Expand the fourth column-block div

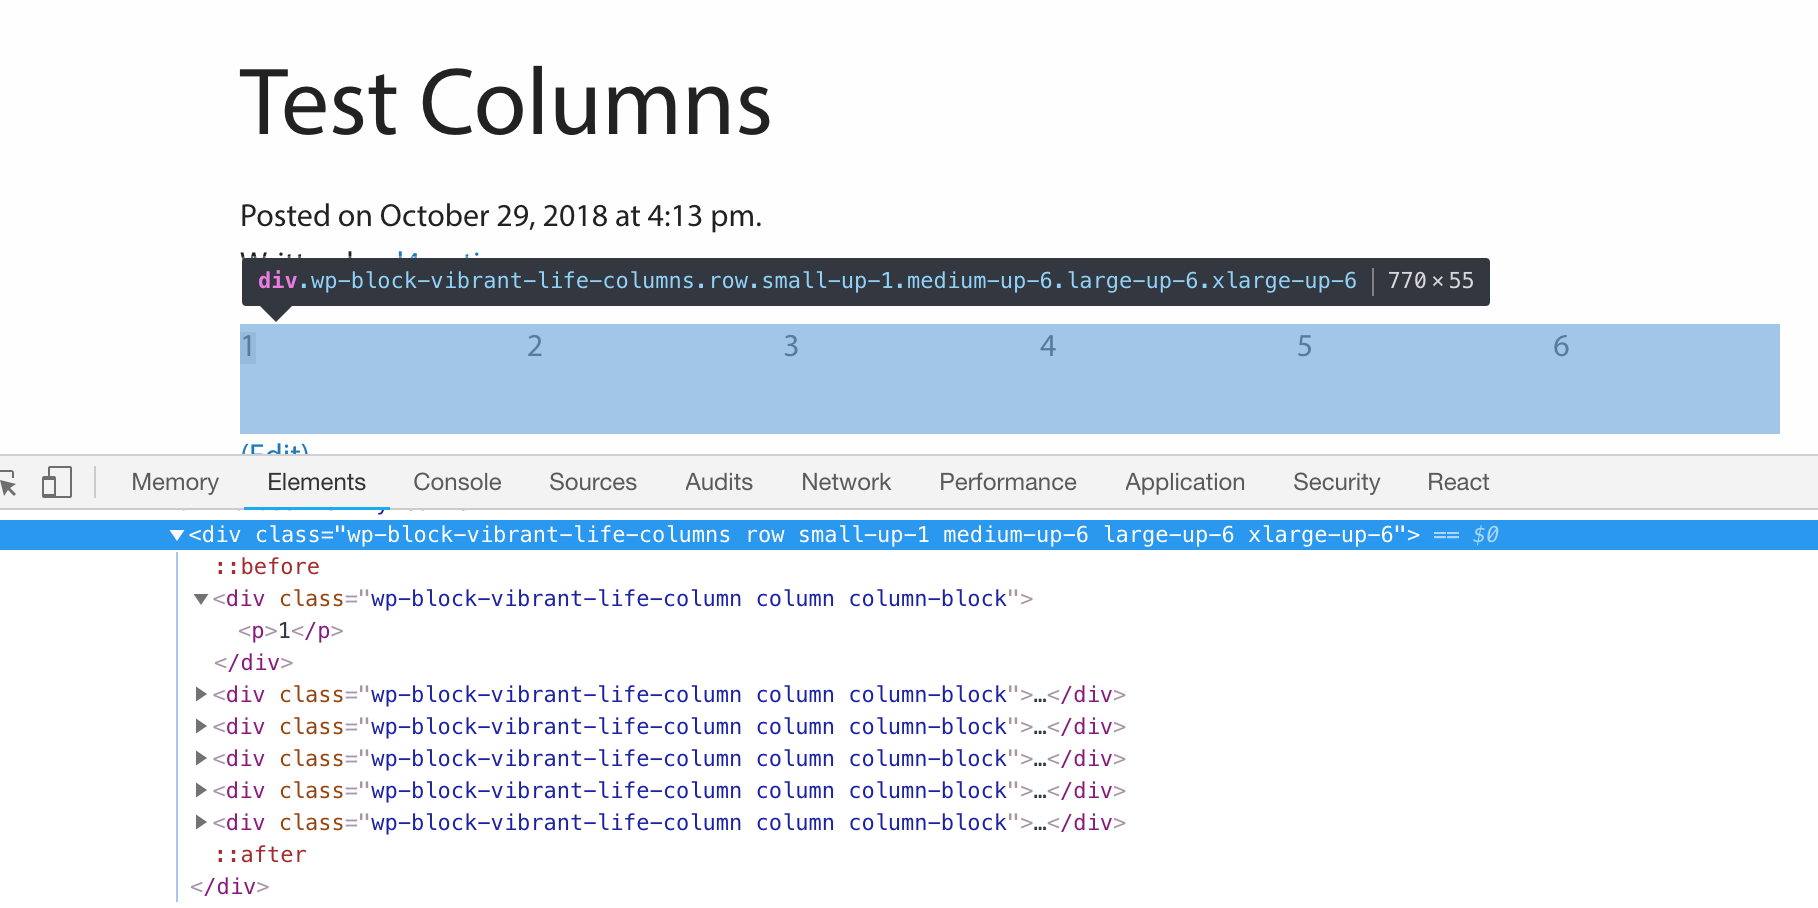coord(201,758)
